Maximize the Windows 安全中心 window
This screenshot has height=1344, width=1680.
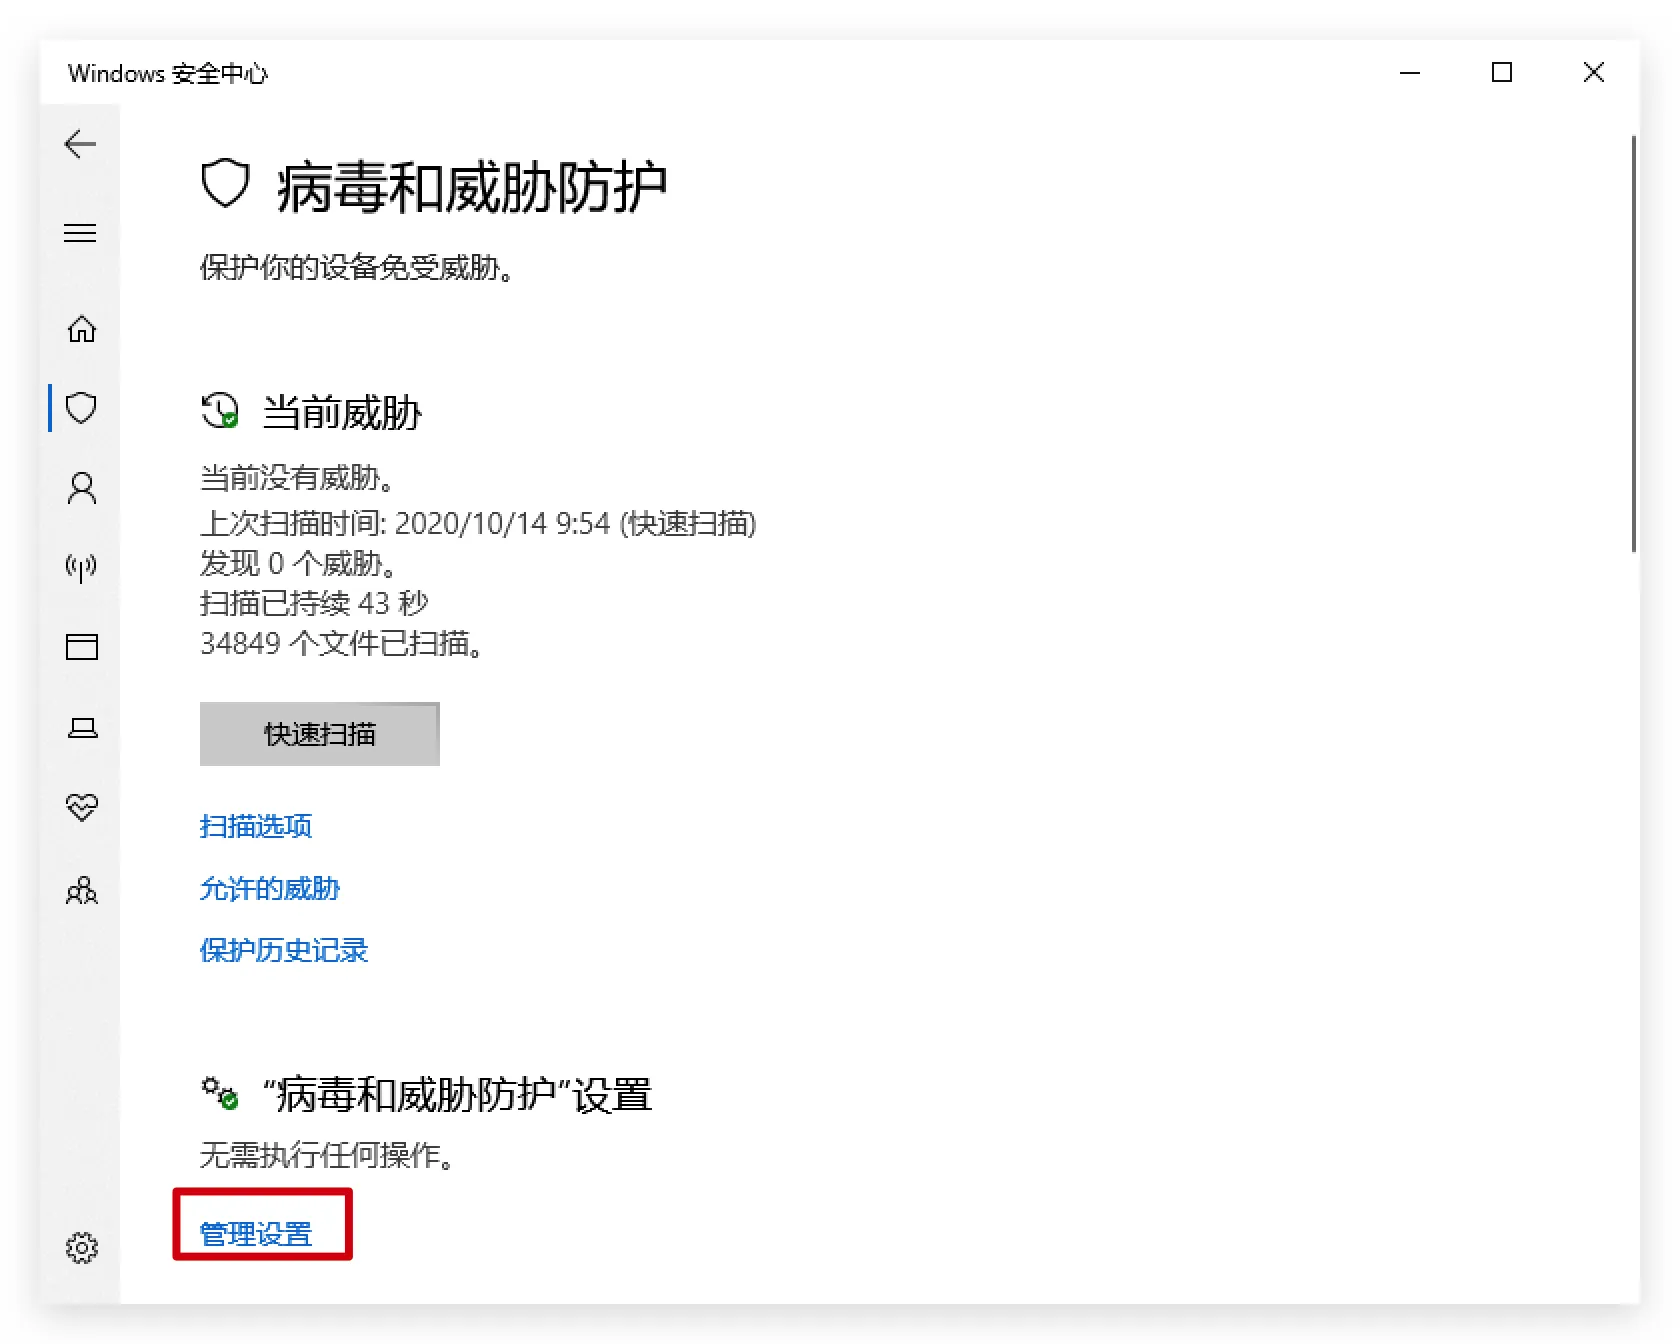tap(1502, 72)
